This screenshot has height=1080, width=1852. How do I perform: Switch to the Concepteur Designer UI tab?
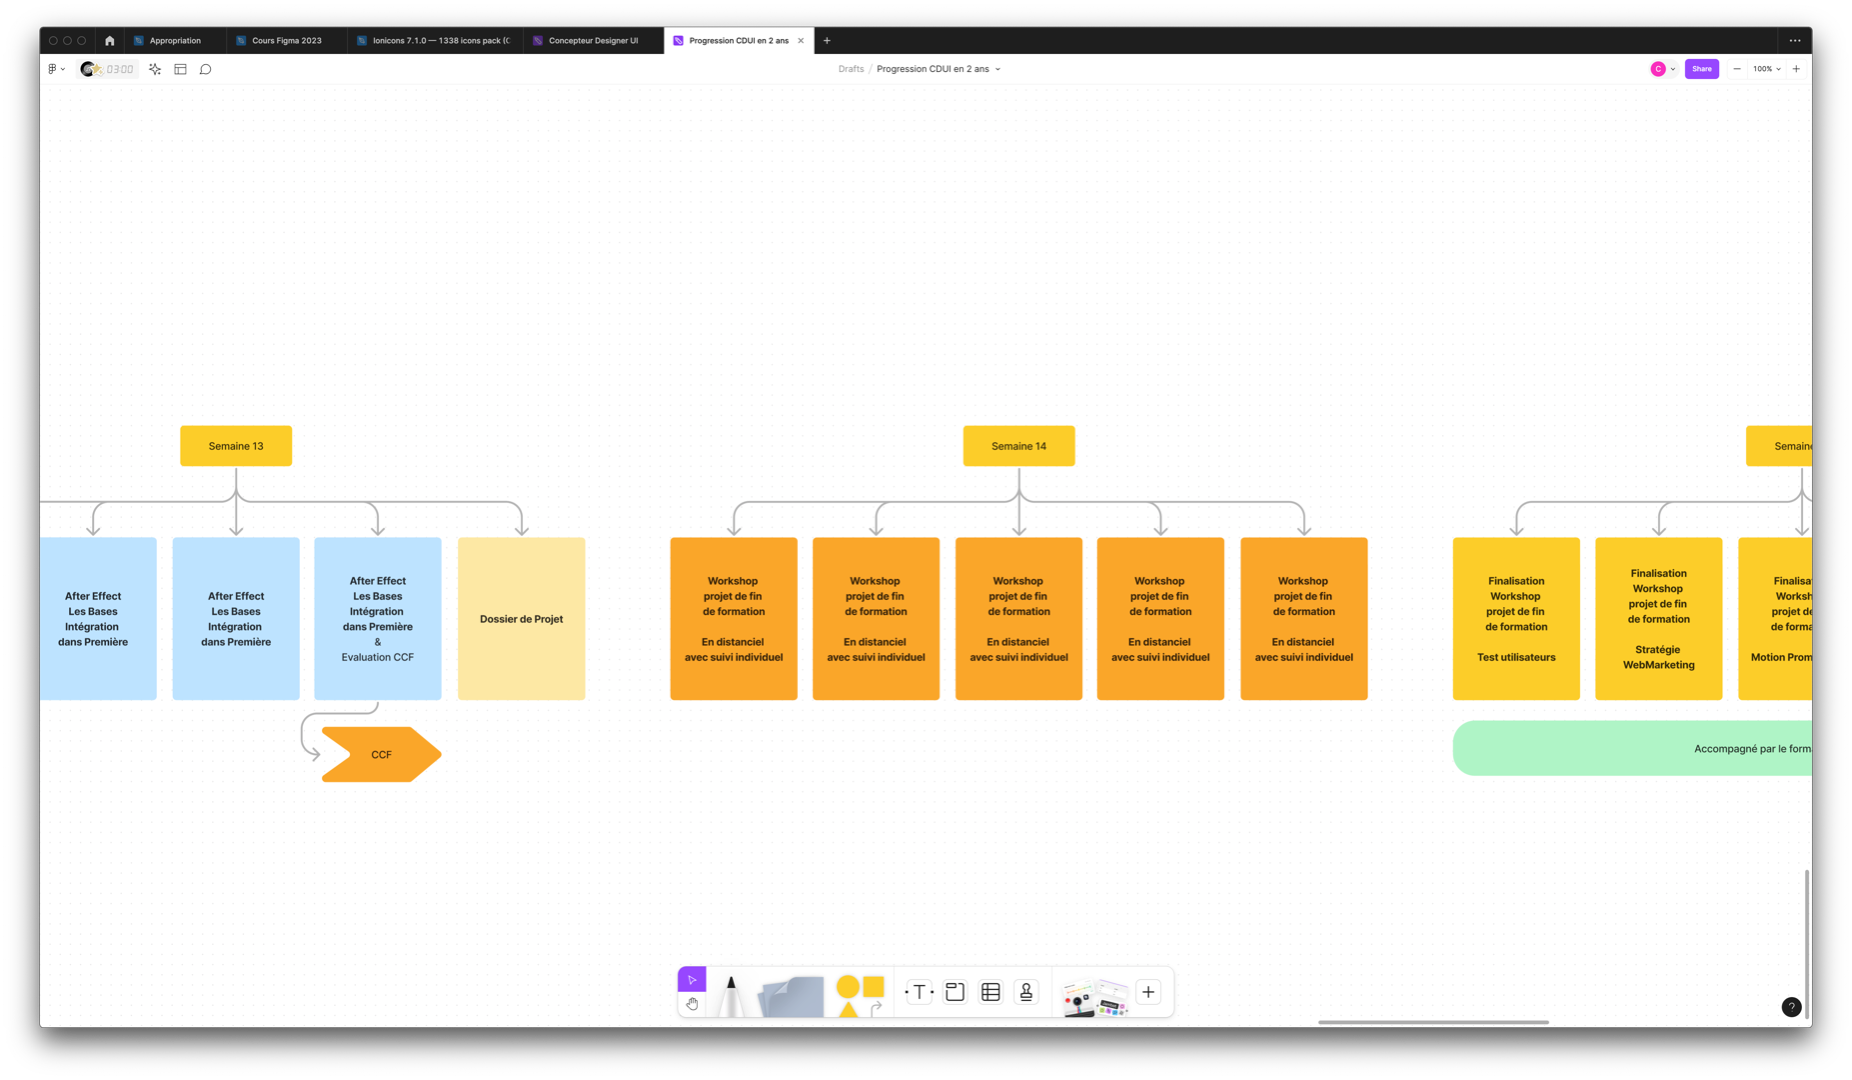pos(592,41)
